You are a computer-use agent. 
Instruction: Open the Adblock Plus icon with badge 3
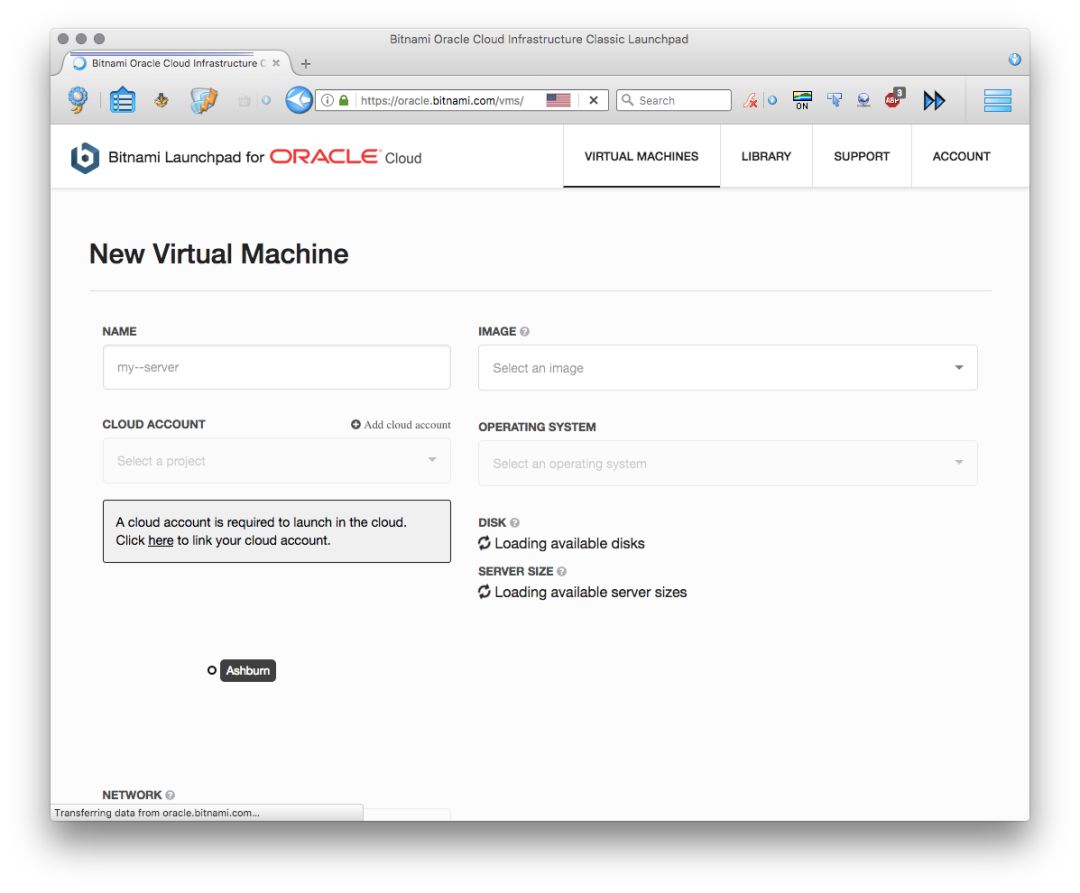(894, 98)
